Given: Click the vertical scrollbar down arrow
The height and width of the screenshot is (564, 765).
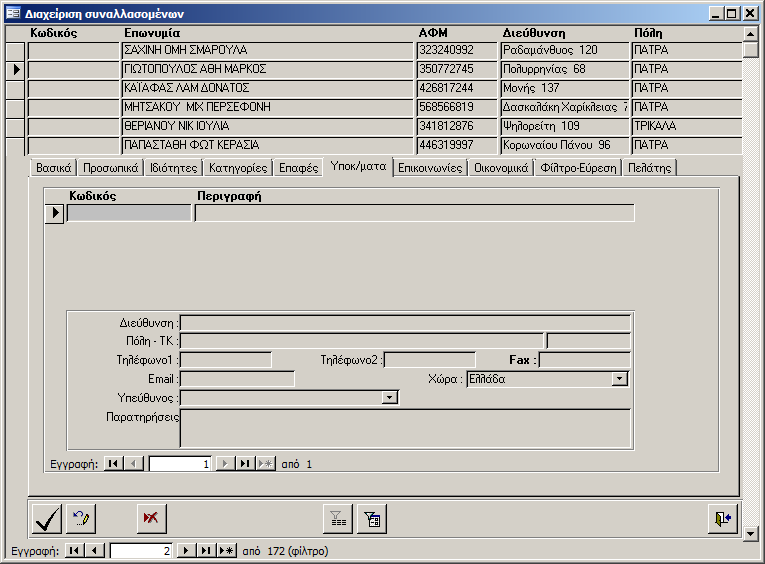Looking at the screenshot, I should point(752,534).
